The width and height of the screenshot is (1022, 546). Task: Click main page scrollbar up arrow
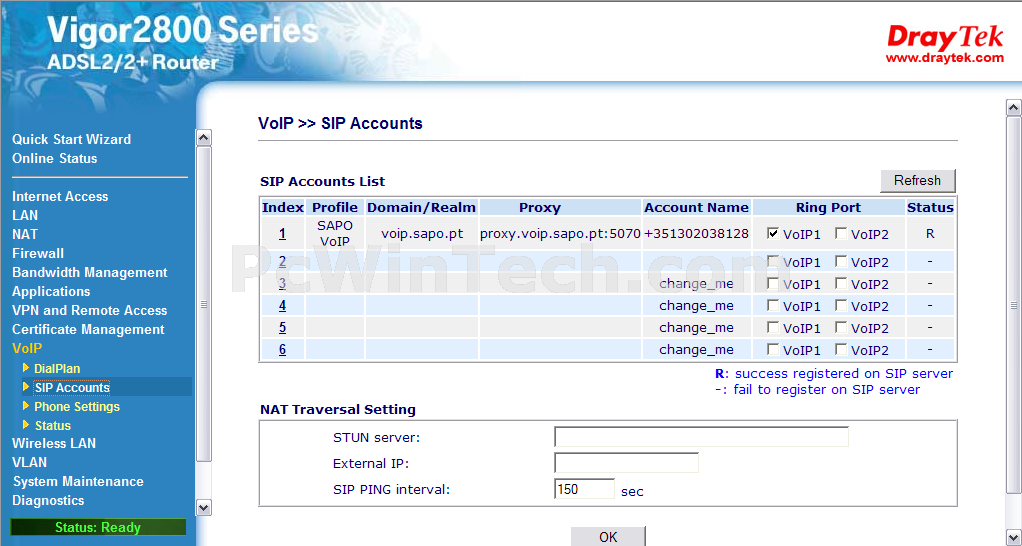point(1014,108)
